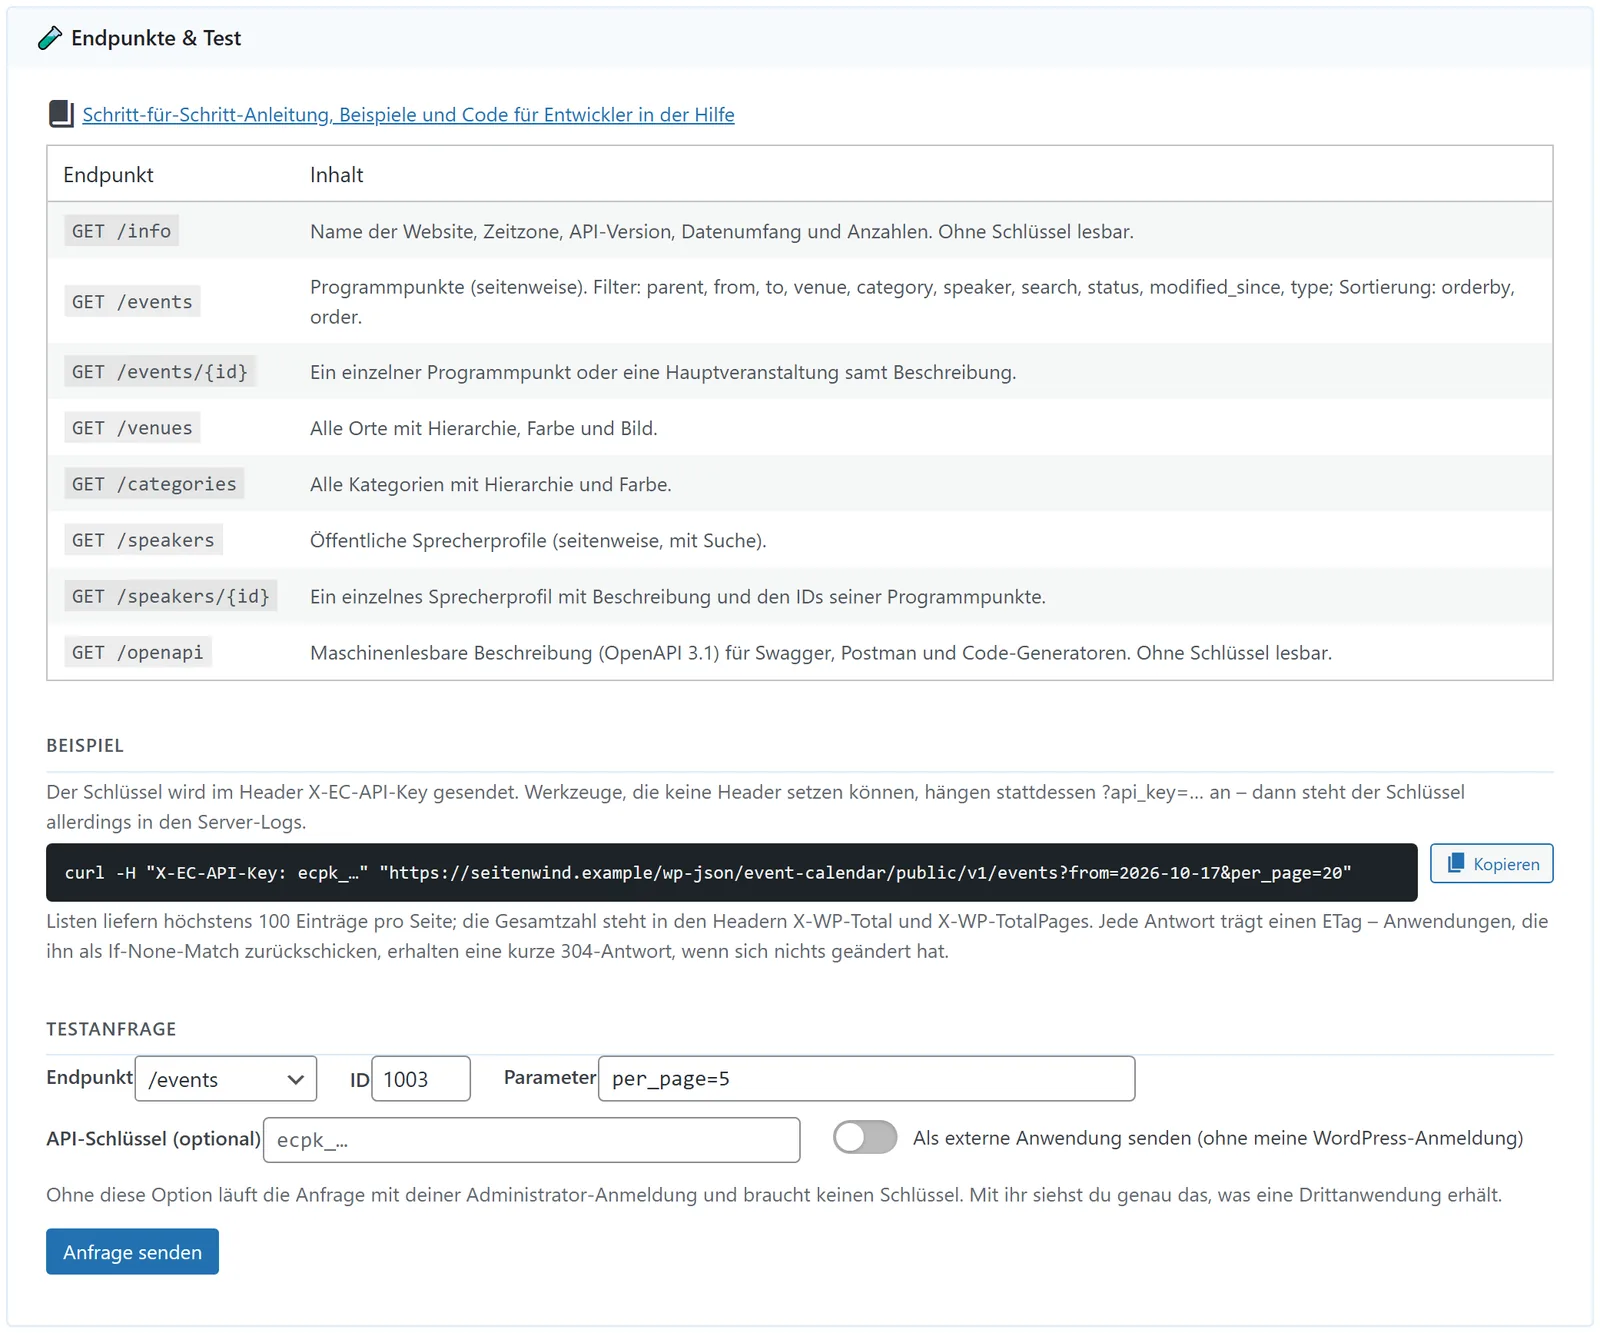1600x1333 pixels.
Task: Select the 'GET /speakers/{id}' endpoint code
Action: tap(171, 596)
